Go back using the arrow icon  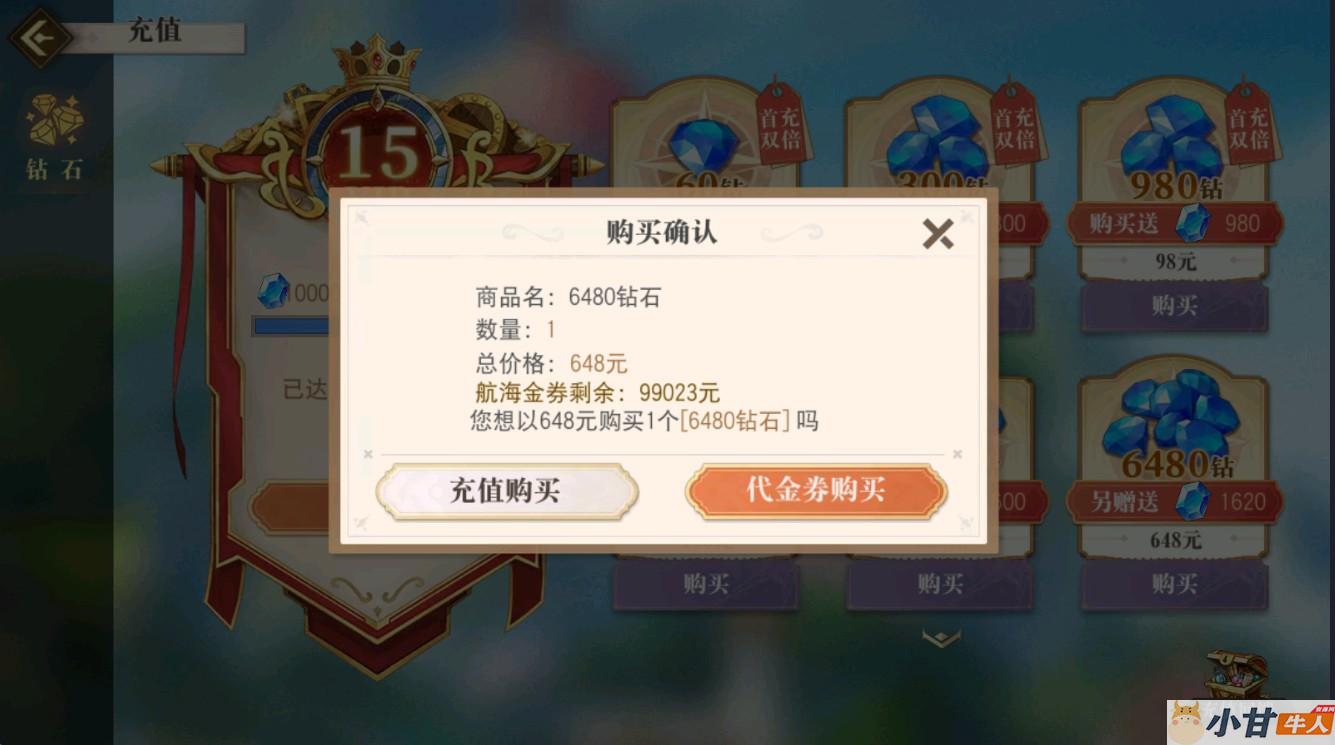(38, 39)
